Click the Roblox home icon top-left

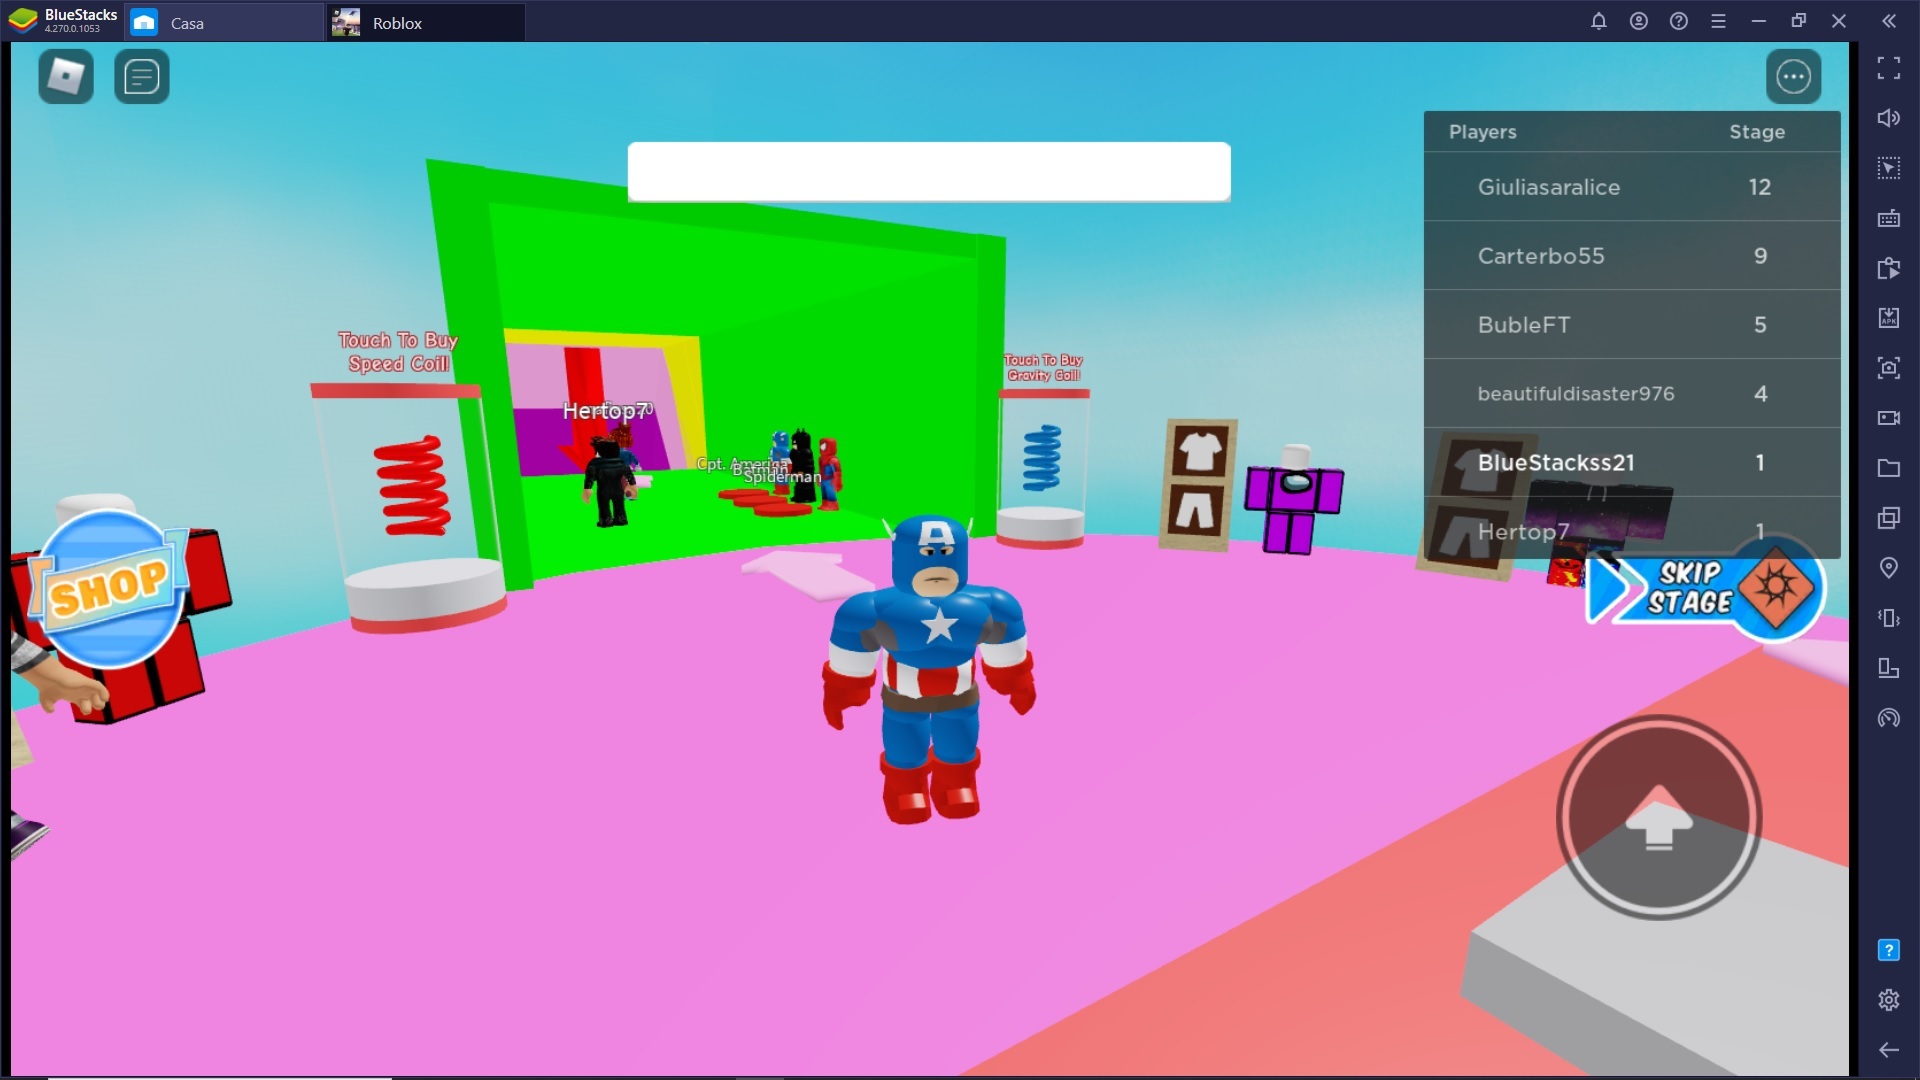coord(65,75)
